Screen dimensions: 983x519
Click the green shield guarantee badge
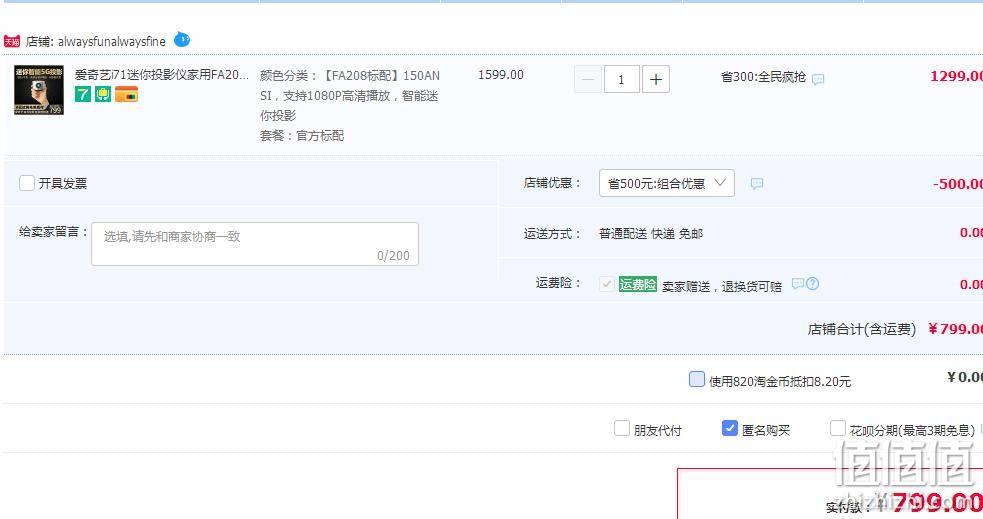pos(103,95)
